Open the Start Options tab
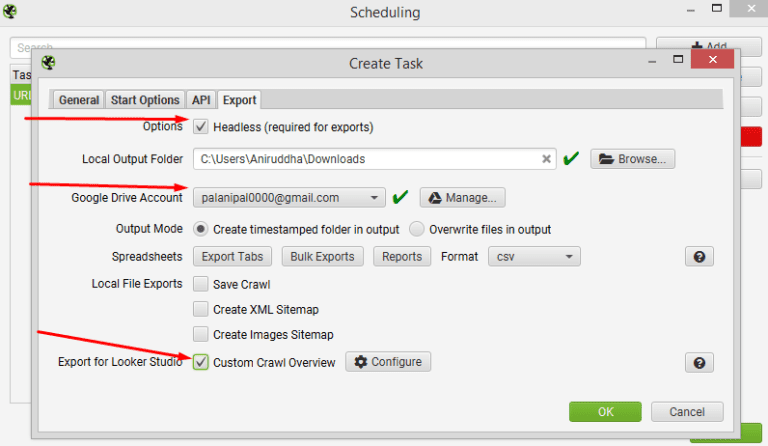The width and height of the screenshot is (768, 446). point(145,100)
